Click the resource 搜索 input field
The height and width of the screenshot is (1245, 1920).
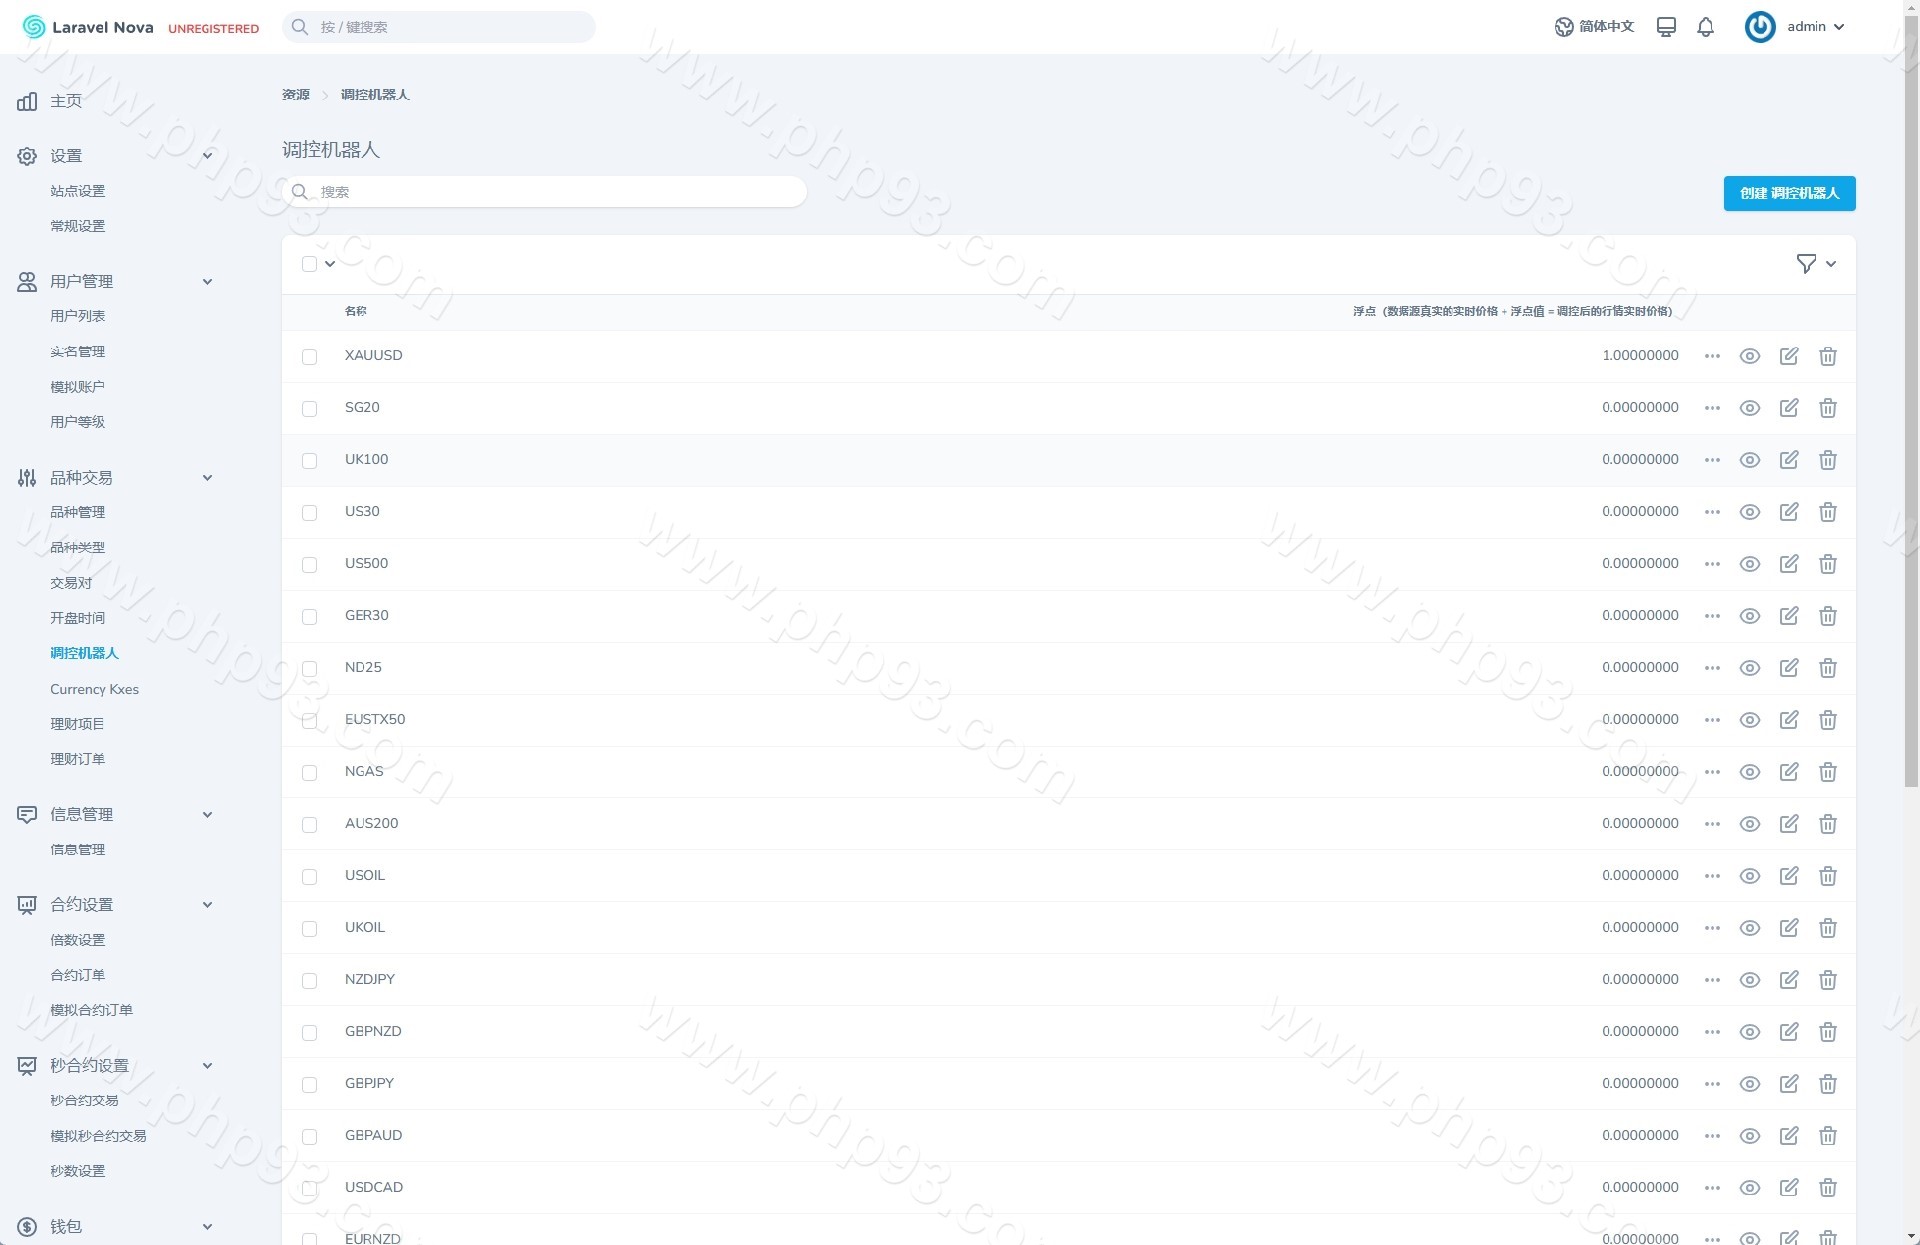(x=545, y=192)
